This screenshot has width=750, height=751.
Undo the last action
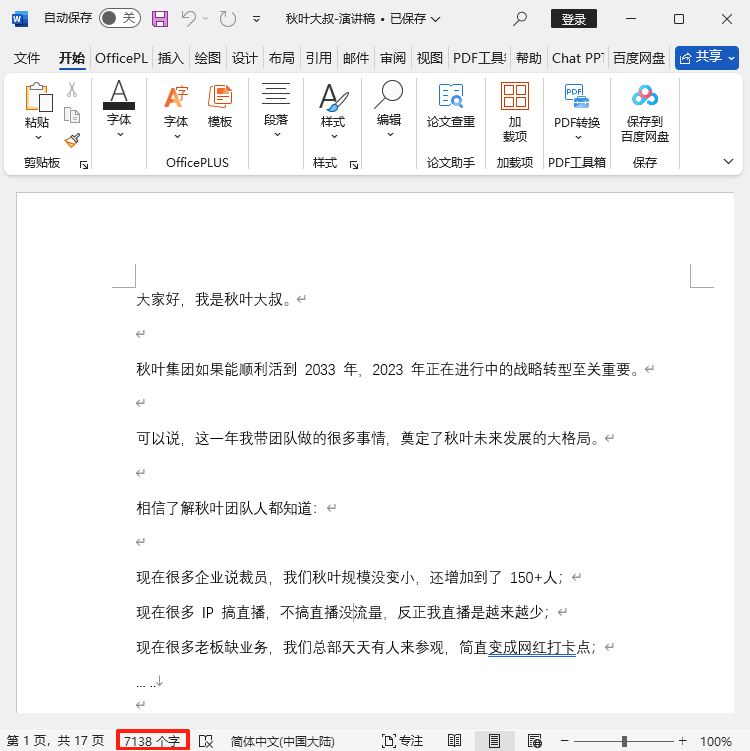click(x=188, y=19)
